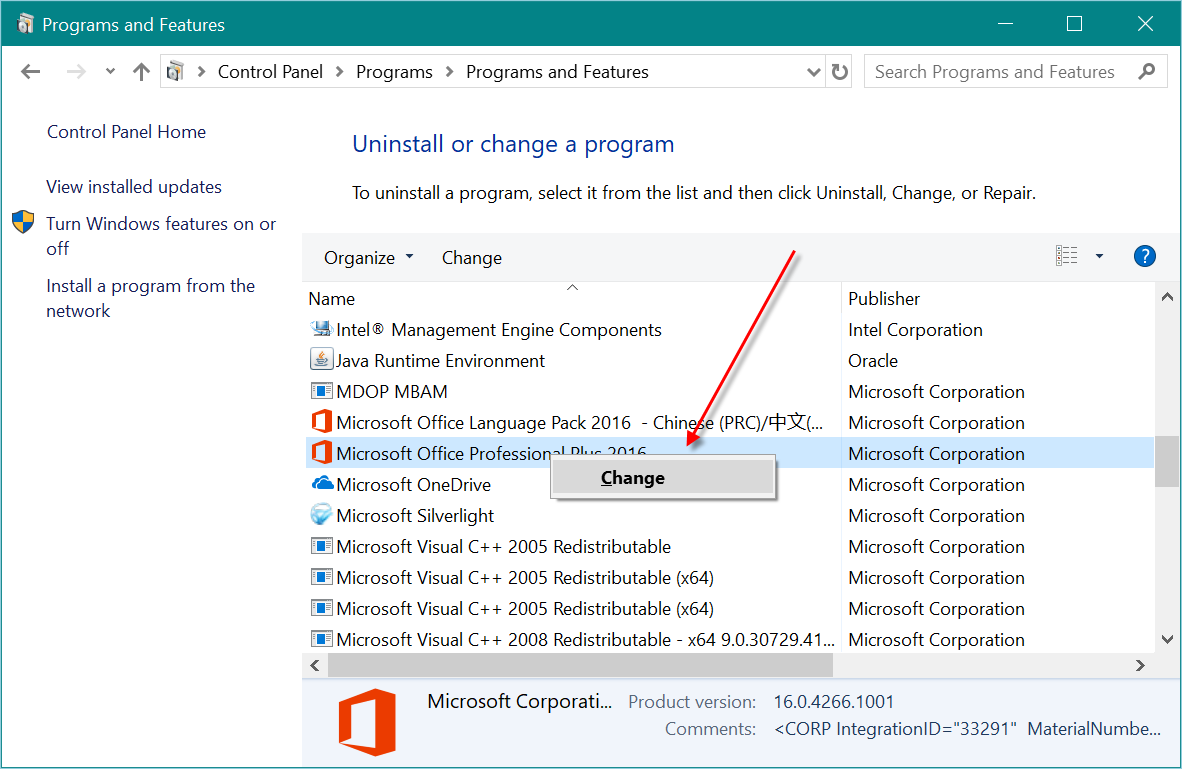Click the Java Runtime Environment coffee cup icon

tap(321, 360)
